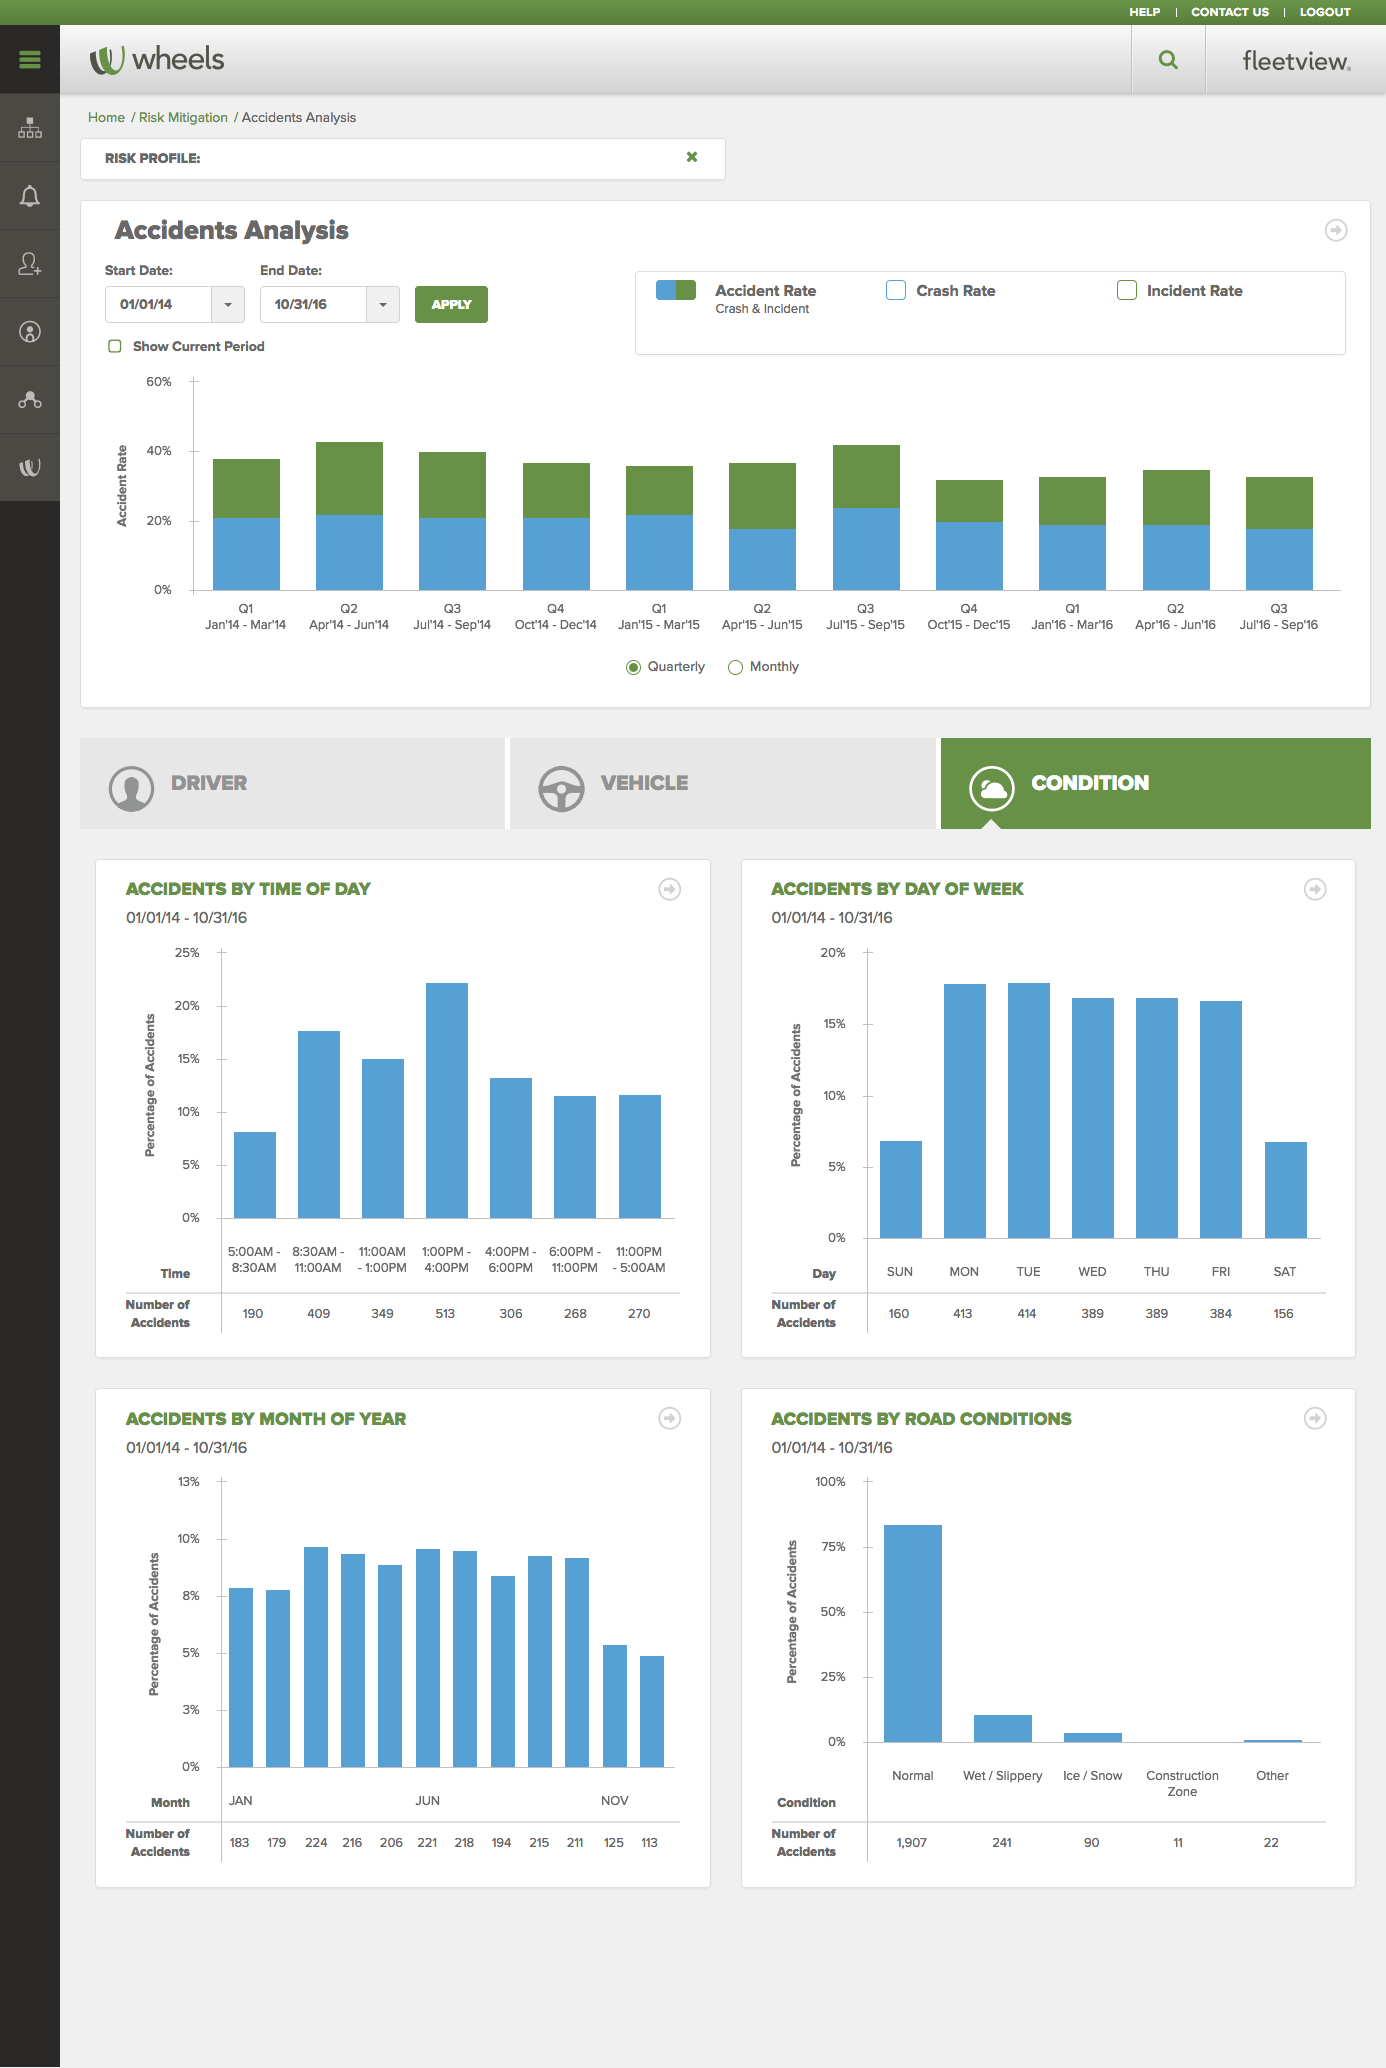Click the organization hierarchy sidebar icon
Screen dimensions: 1386x2068
click(30, 128)
